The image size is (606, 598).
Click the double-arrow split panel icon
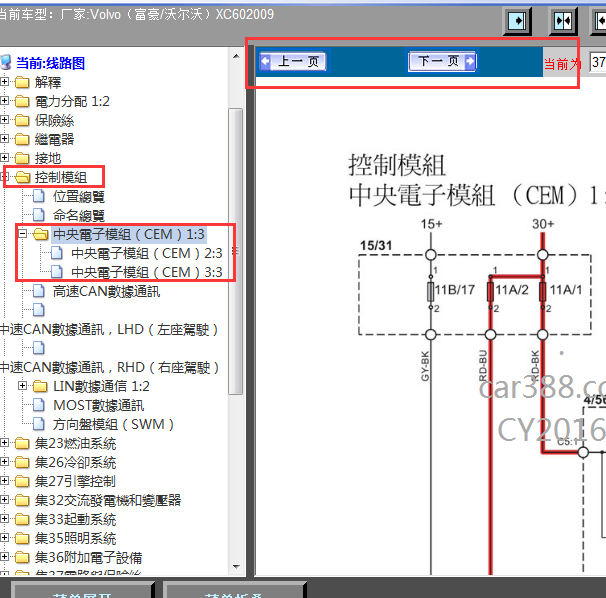click(x=564, y=20)
